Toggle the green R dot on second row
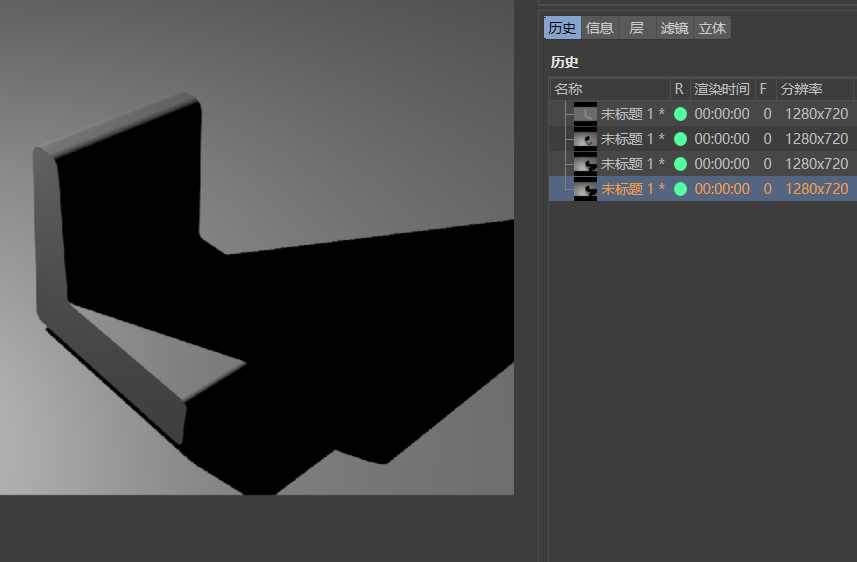This screenshot has height=562, width=857. (x=681, y=139)
